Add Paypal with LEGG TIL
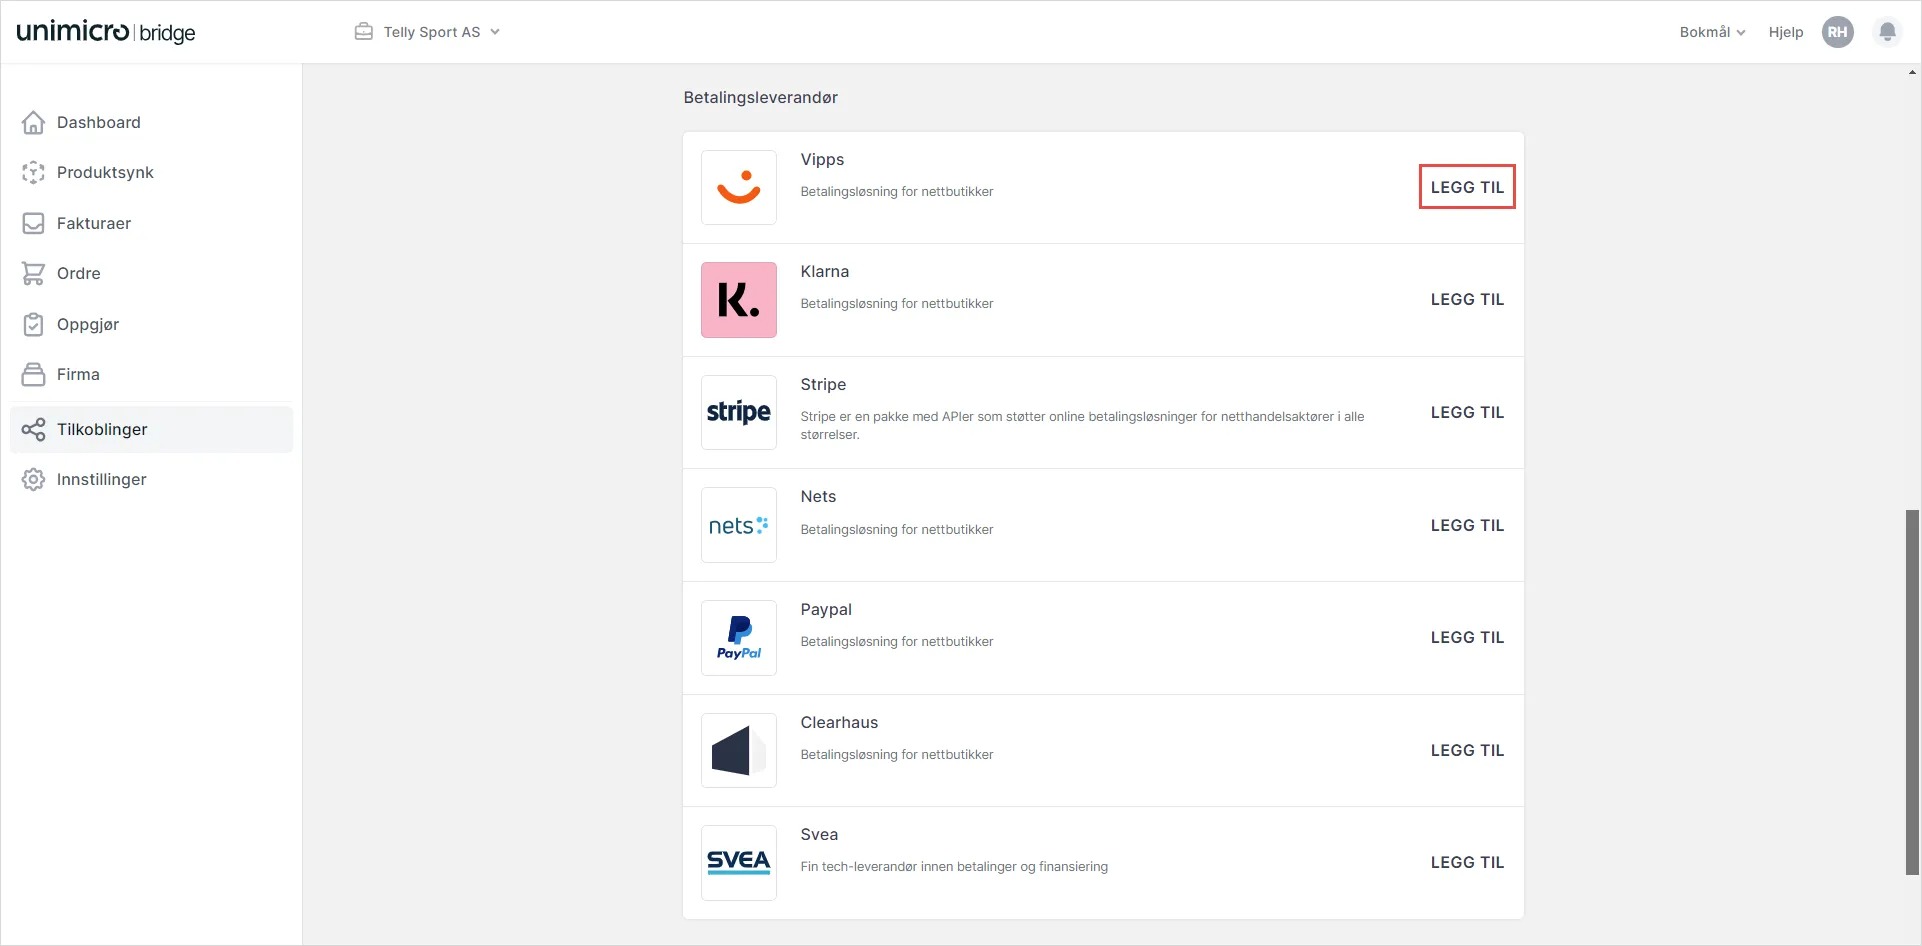The height and width of the screenshot is (946, 1922). click(1467, 637)
